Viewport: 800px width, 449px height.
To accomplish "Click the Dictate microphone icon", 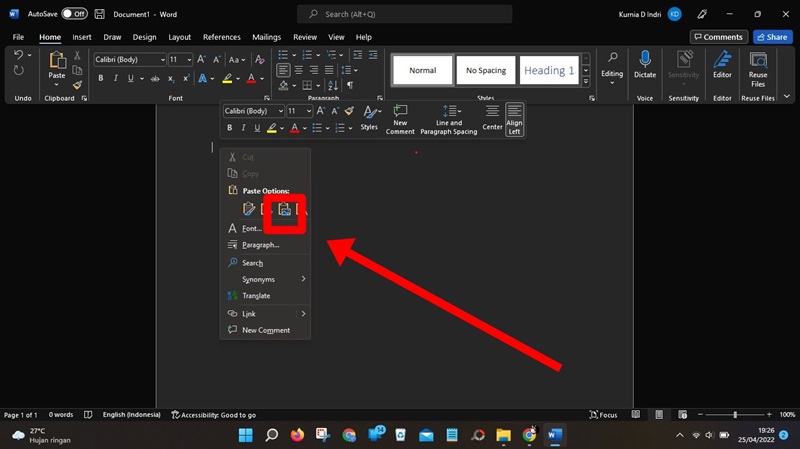I will pyautogui.click(x=645, y=60).
